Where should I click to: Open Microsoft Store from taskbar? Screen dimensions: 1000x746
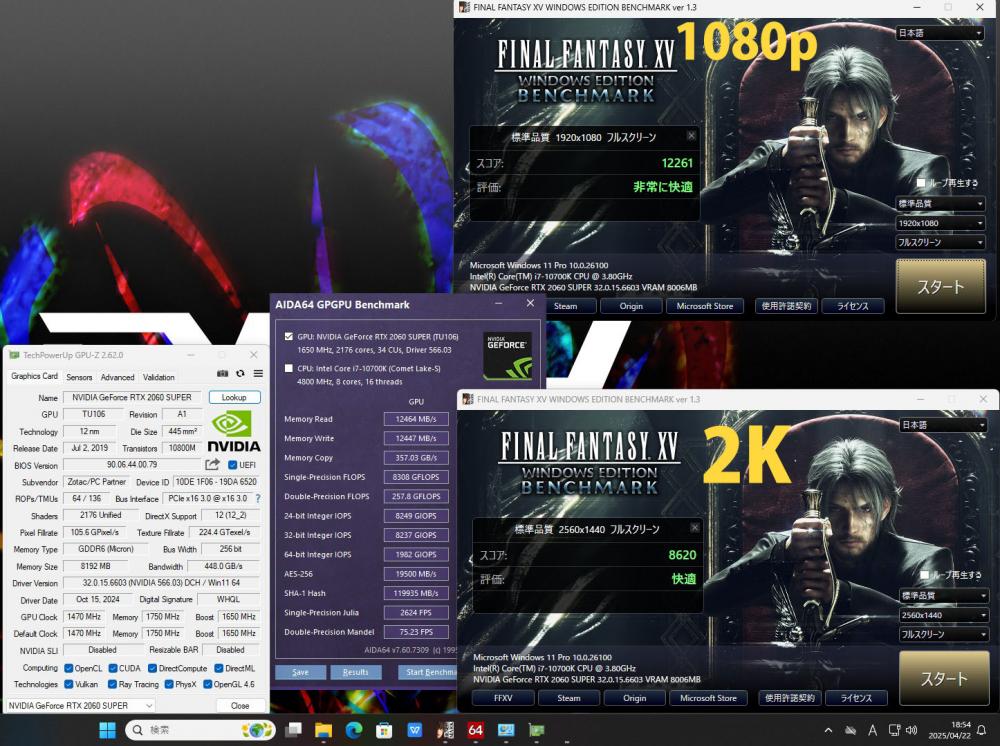tap(384, 730)
